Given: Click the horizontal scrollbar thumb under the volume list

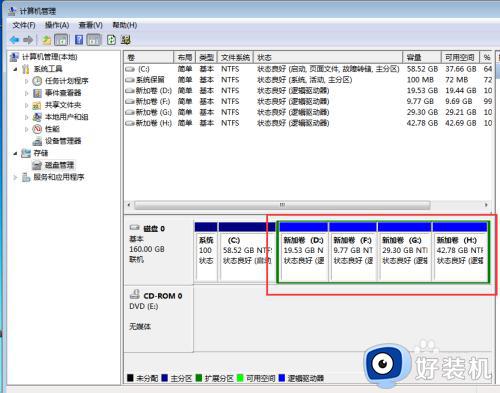Looking at the screenshot, I should pos(282,205).
